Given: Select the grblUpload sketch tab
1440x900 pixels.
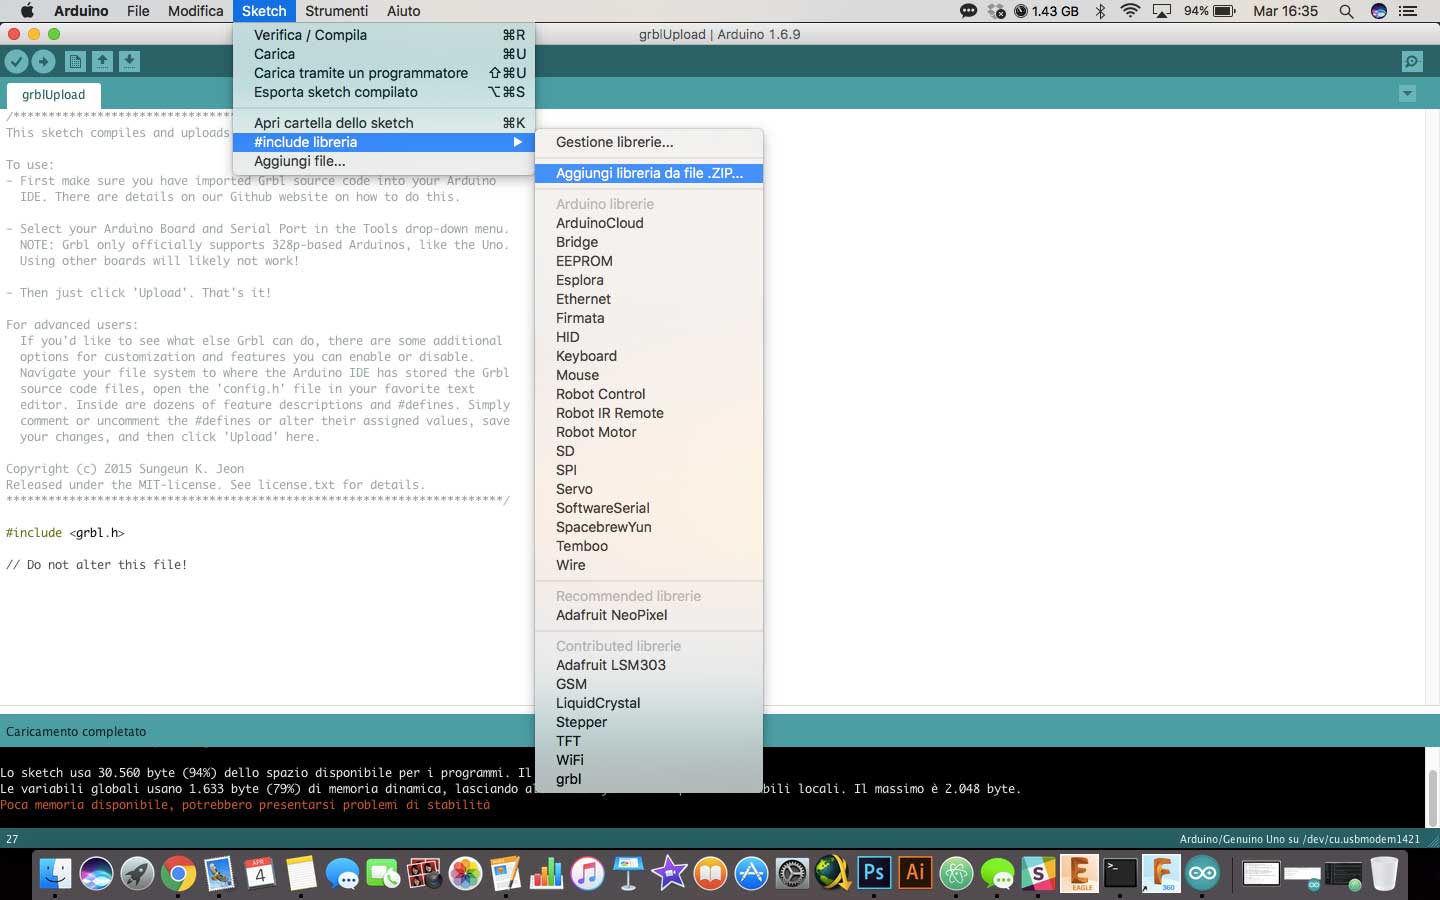Looking at the screenshot, I should click(x=53, y=95).
